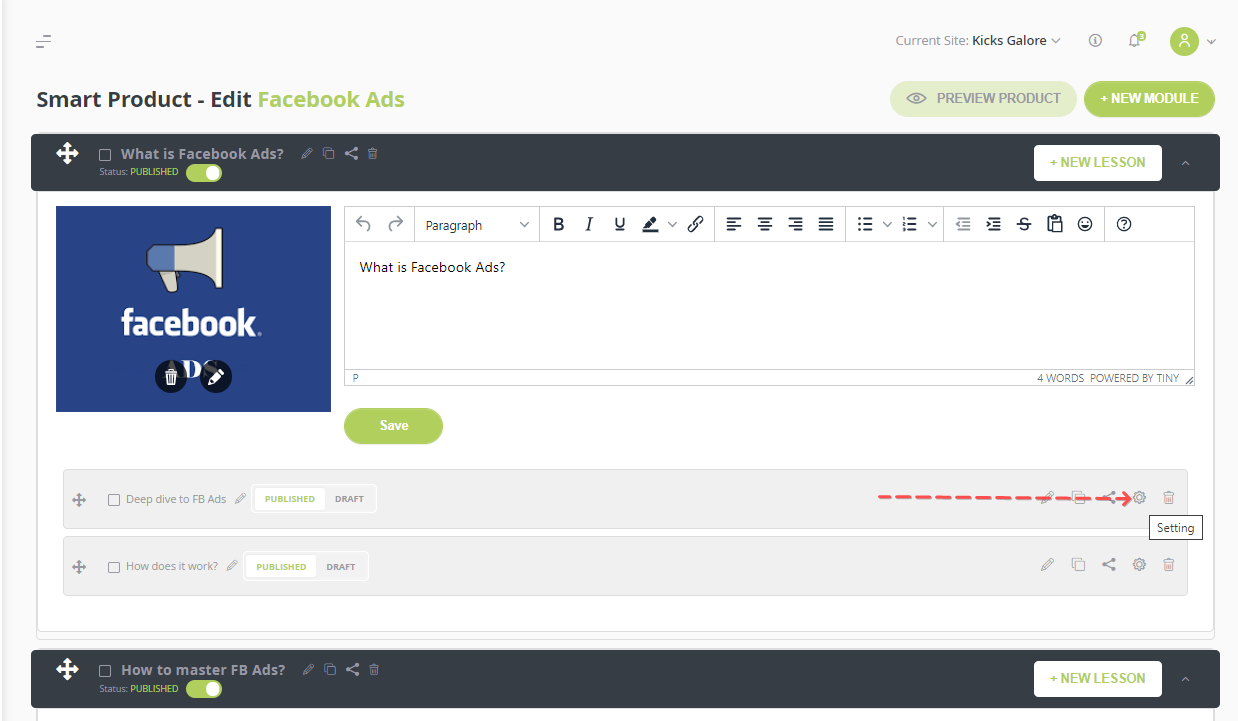The height and width of the screenshot is (721, 1238).
Task: Delete the Facebook Ads module image
Action: pyautogui.click(x=171, y=376)
